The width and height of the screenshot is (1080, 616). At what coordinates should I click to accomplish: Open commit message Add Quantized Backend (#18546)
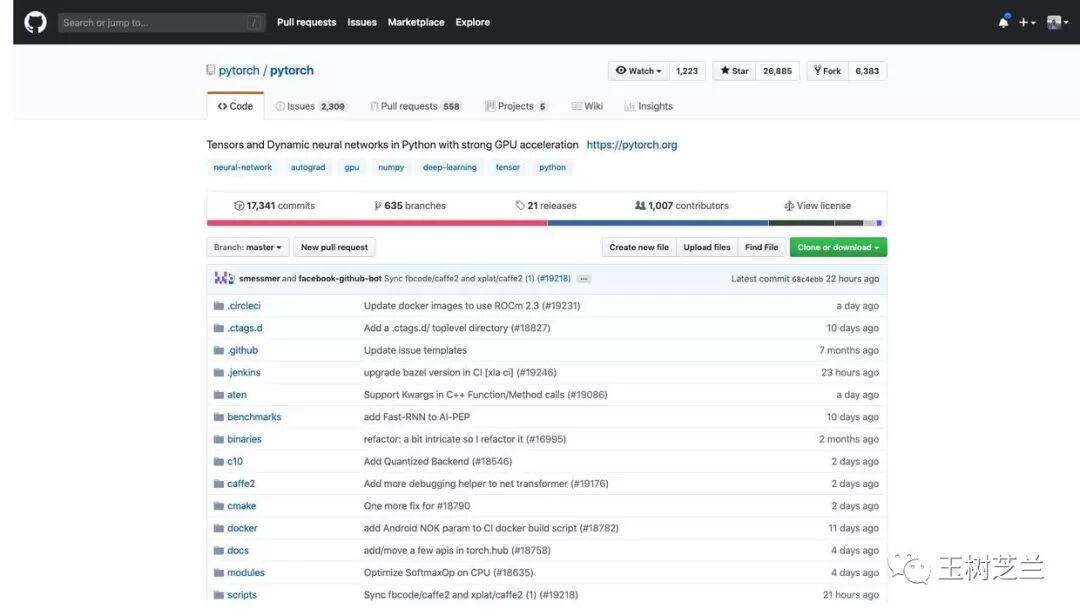click(x=438, y=462)
